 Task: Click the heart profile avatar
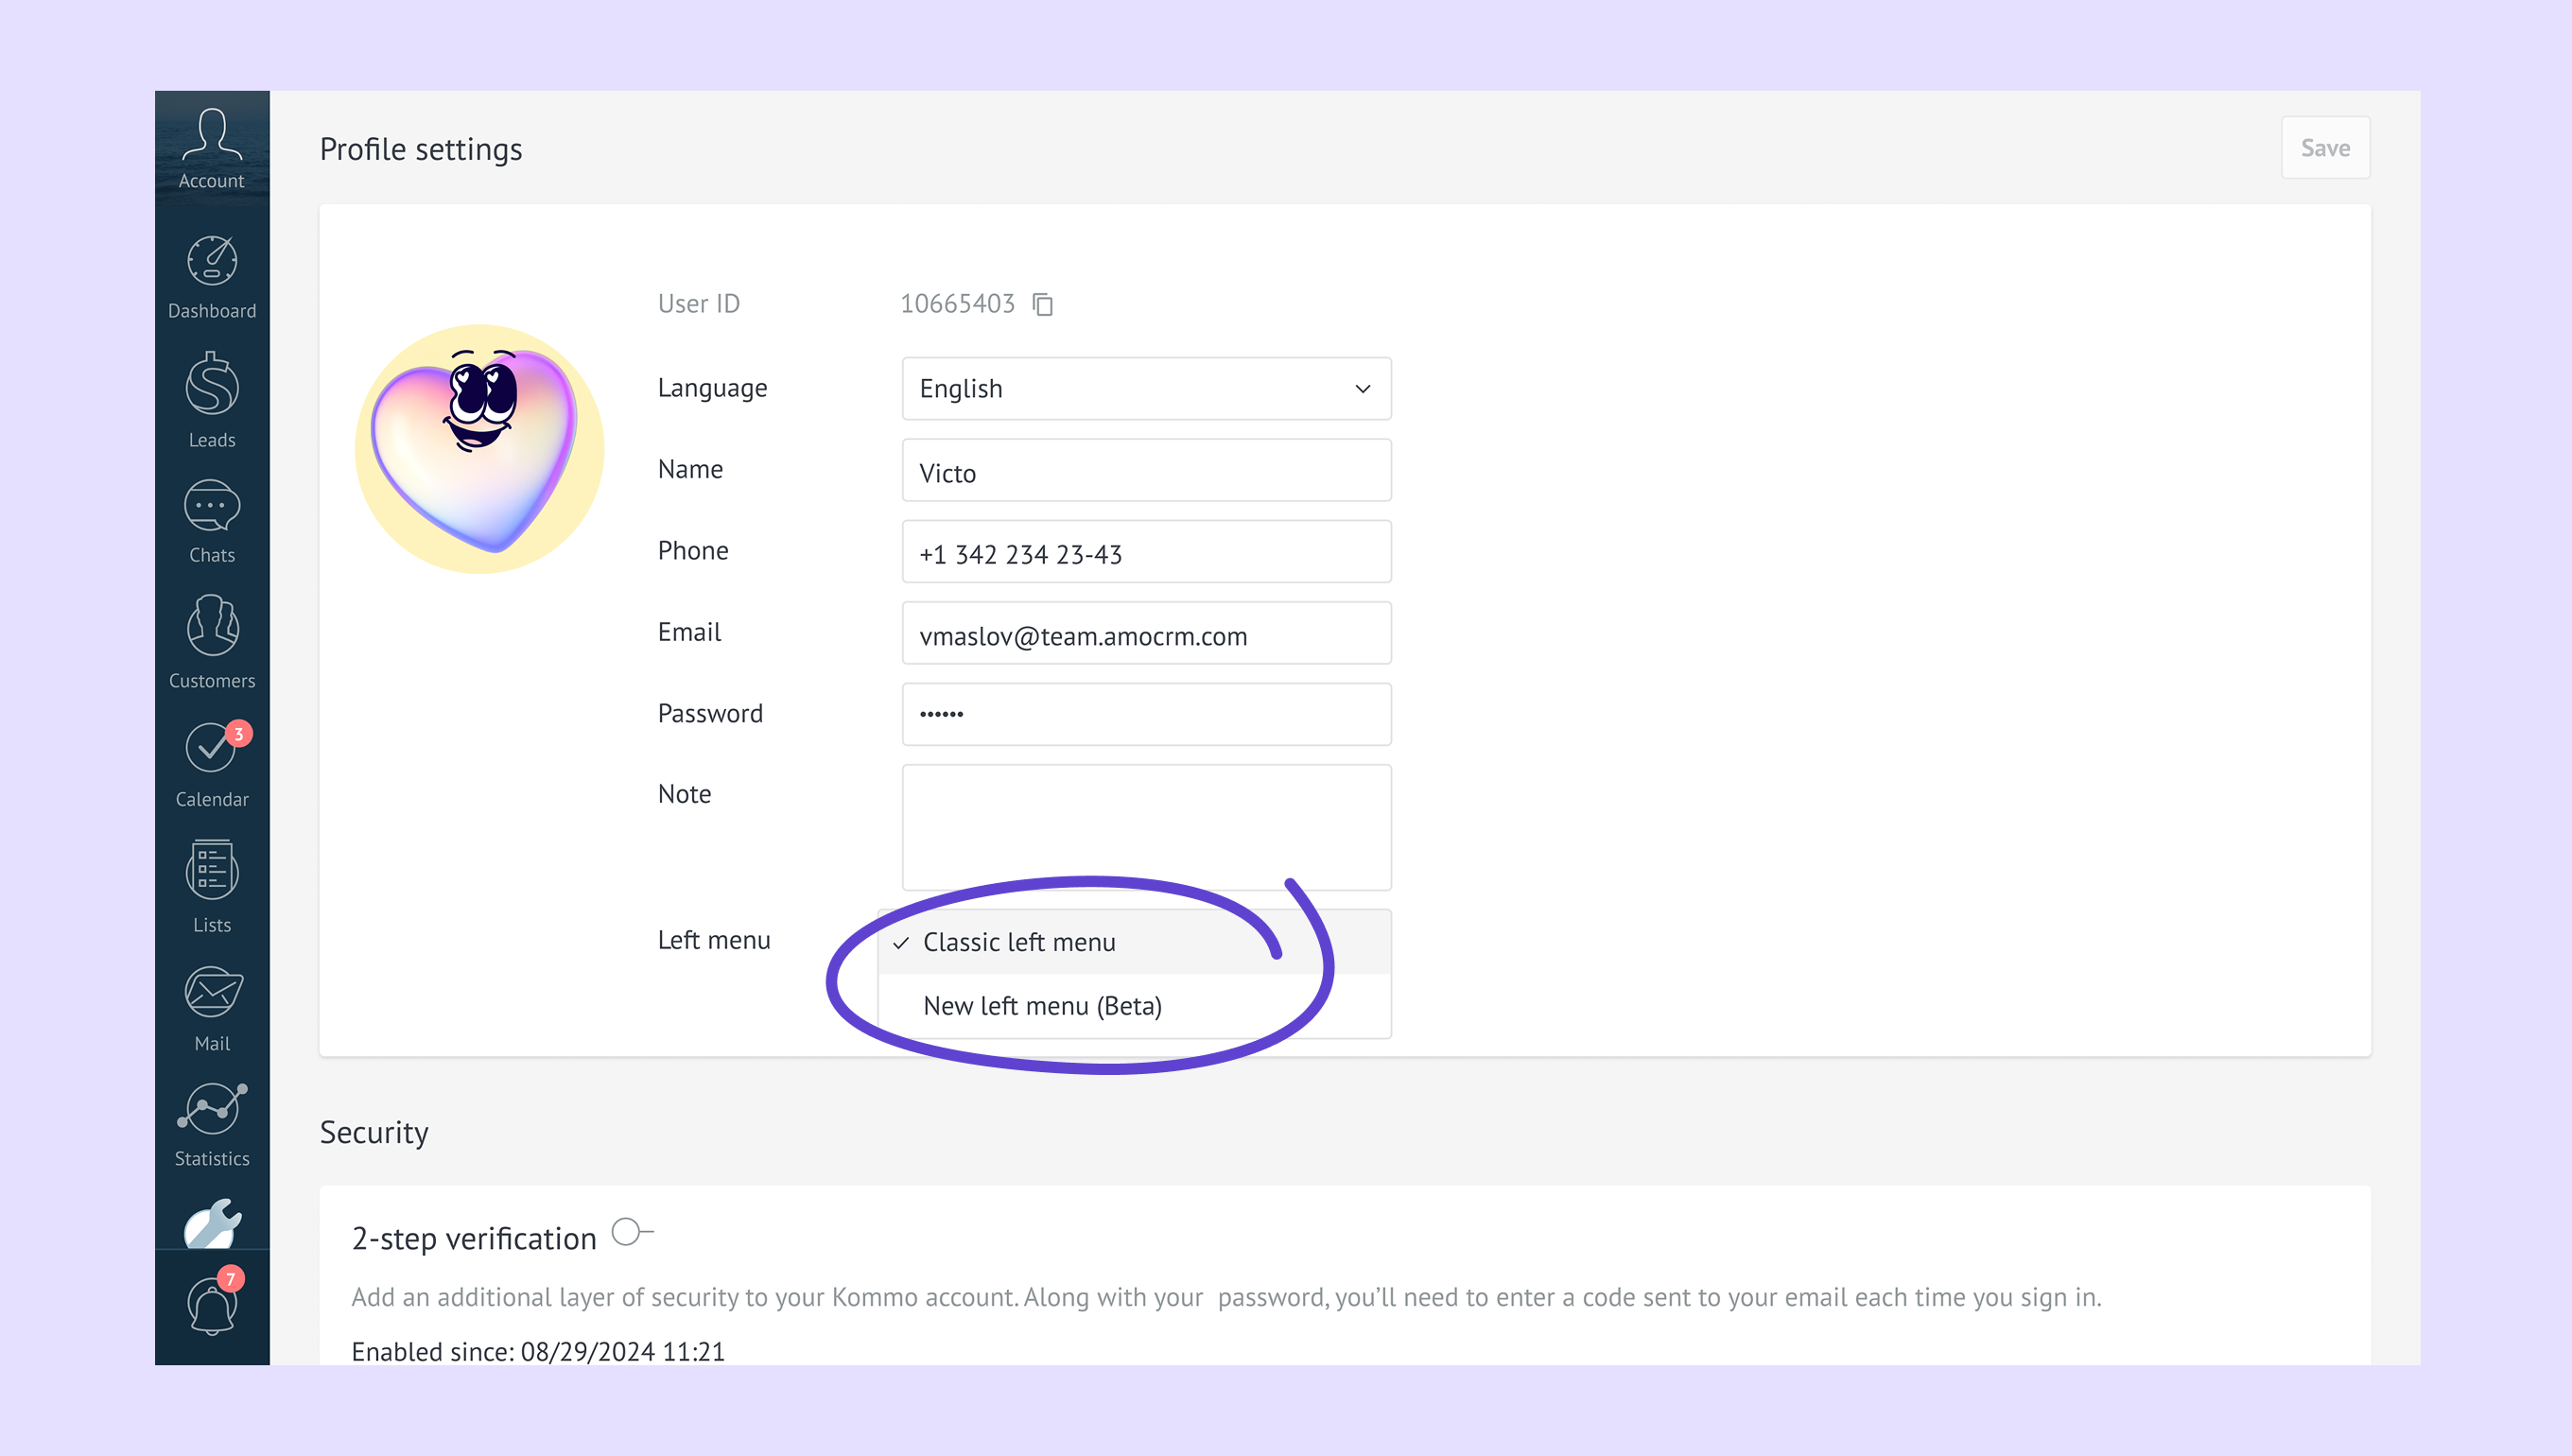click(x=479, y=448)
